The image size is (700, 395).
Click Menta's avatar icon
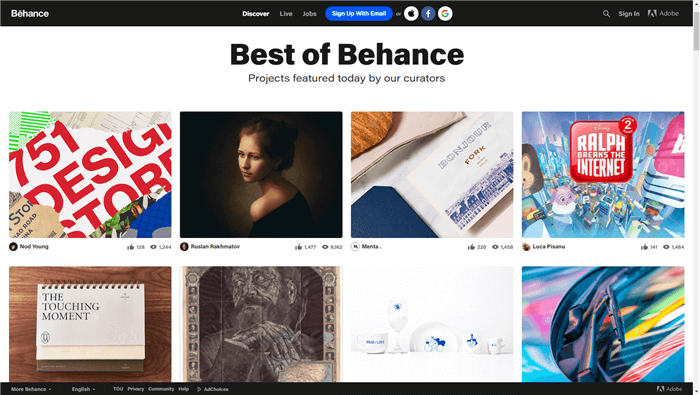pyautogui.click(x=355, y=247)
